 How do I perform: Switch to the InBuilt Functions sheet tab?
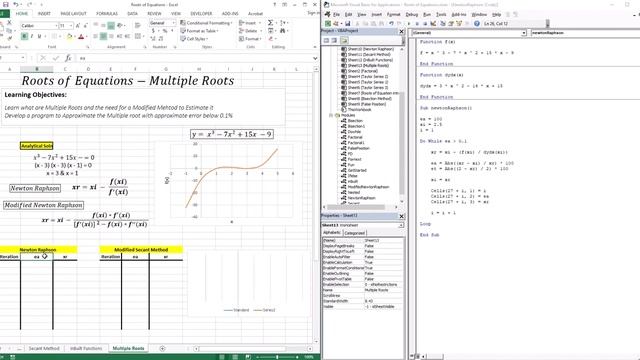point(86,348)
